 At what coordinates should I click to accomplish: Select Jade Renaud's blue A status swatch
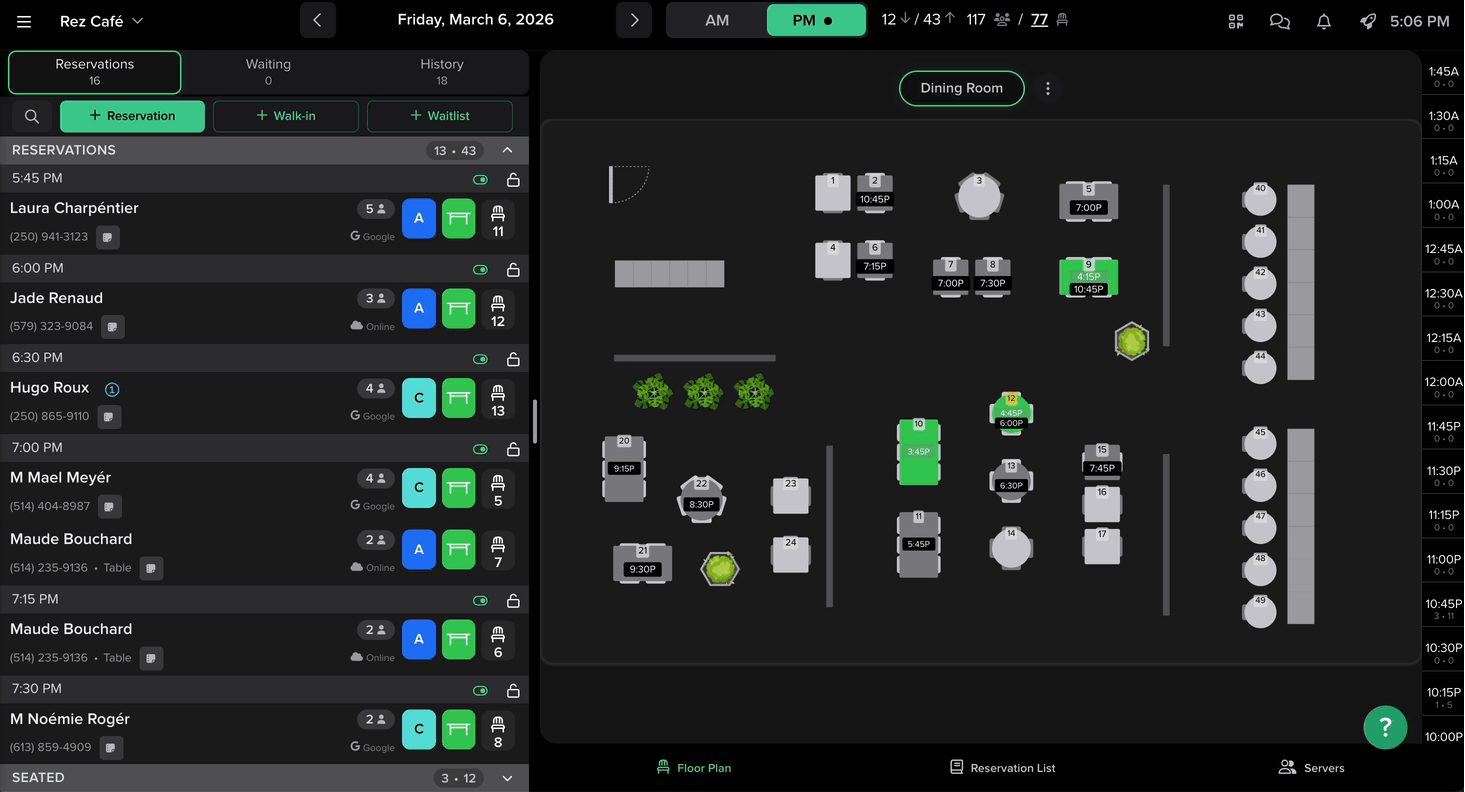(418, 308)
